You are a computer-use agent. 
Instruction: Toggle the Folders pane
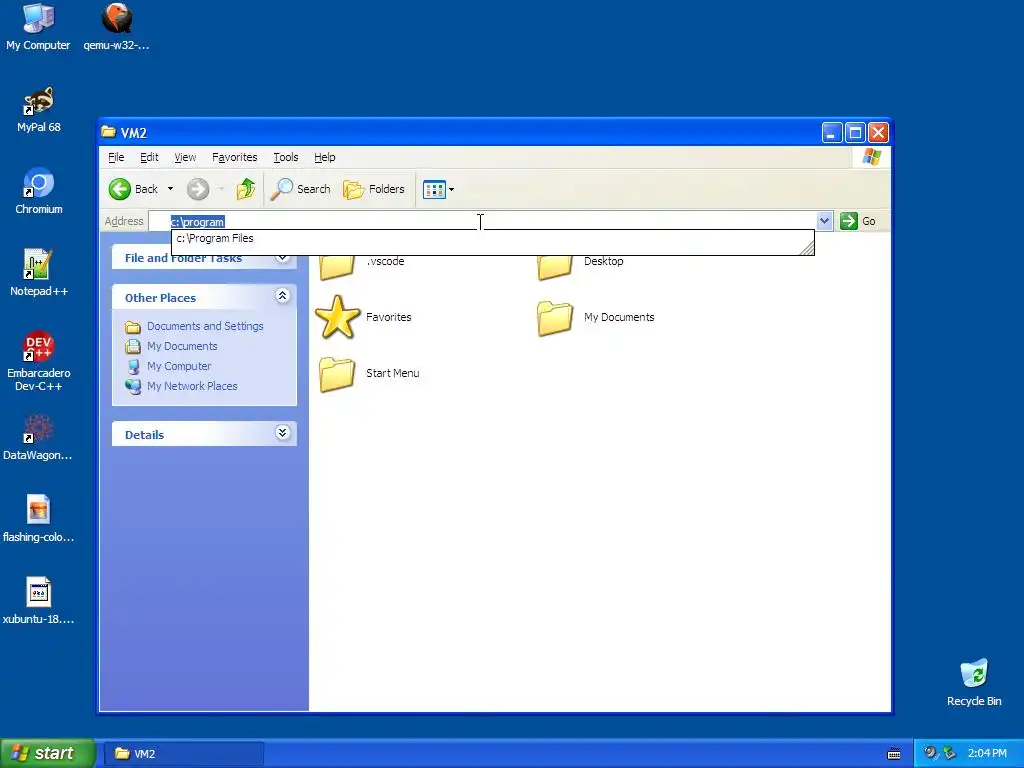tap(374, 189)
